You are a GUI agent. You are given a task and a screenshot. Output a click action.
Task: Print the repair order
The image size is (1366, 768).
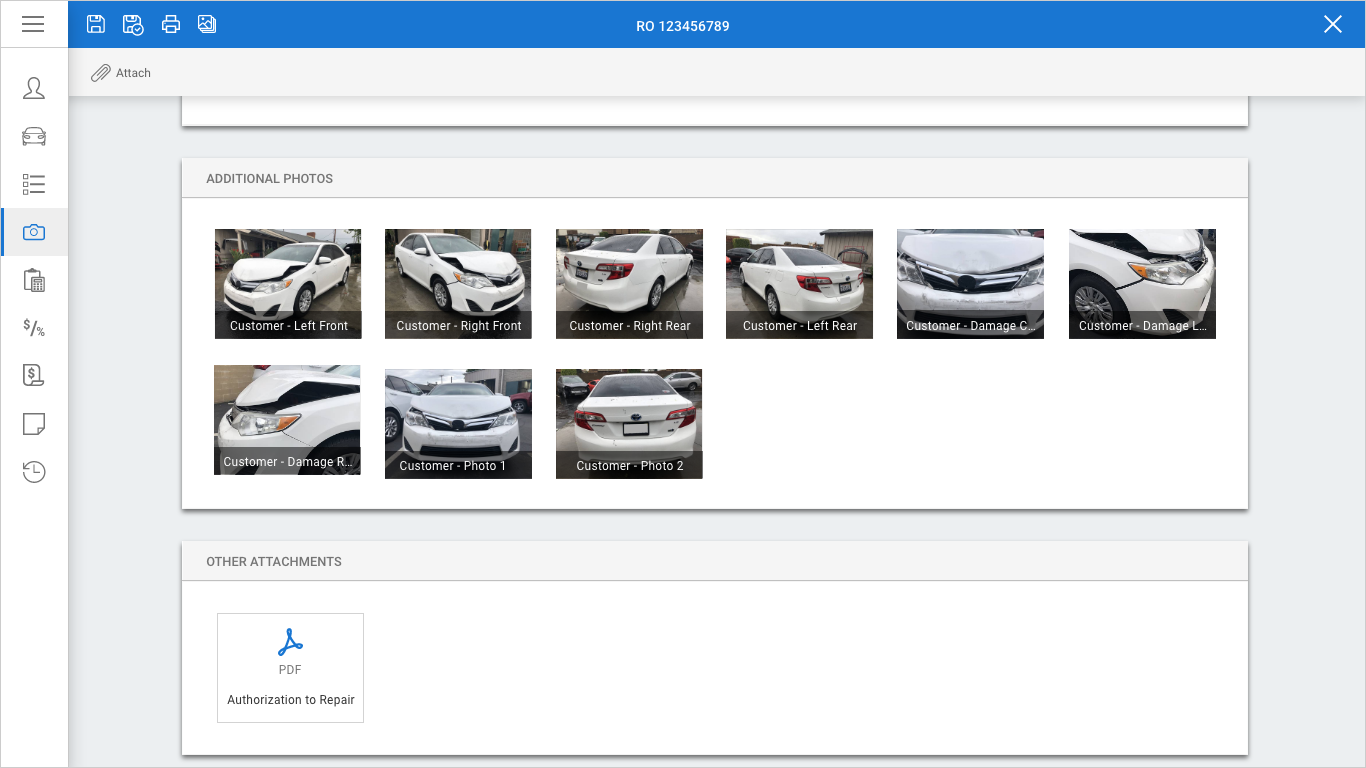click(x=171, y=24)
